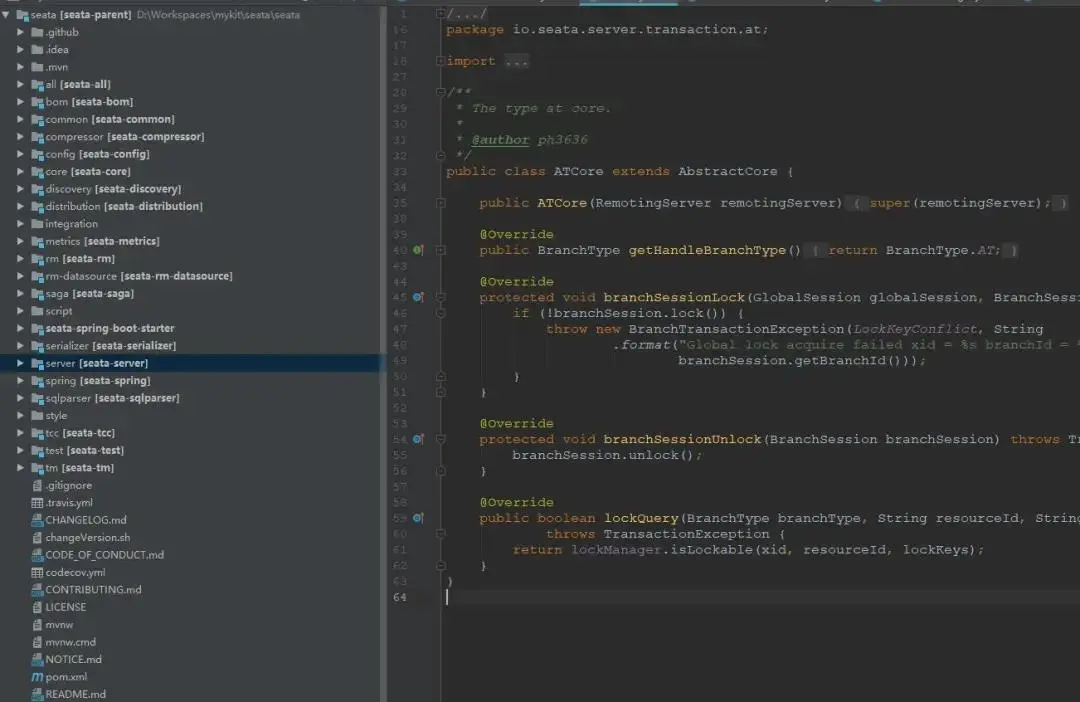This screenshot has width=1080, height=702.
Task: Unfold the file header comment block
Action: pyautogui.click(x=441, y=14)
